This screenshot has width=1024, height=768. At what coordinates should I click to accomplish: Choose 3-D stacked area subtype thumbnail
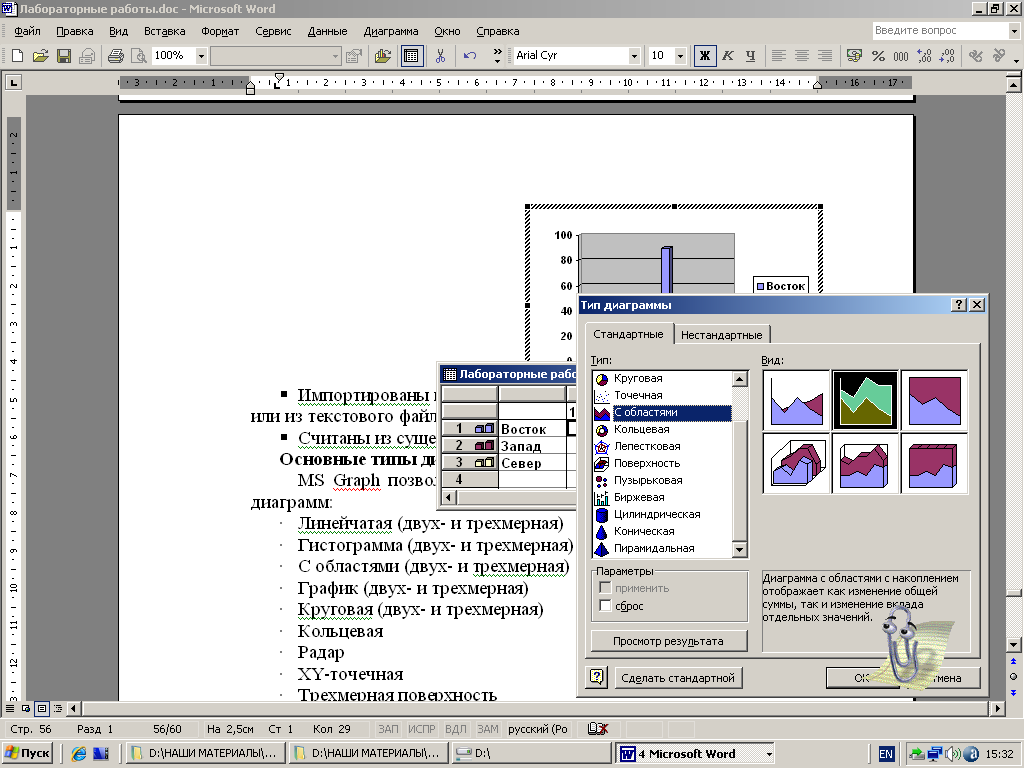(x=865, y=463)
